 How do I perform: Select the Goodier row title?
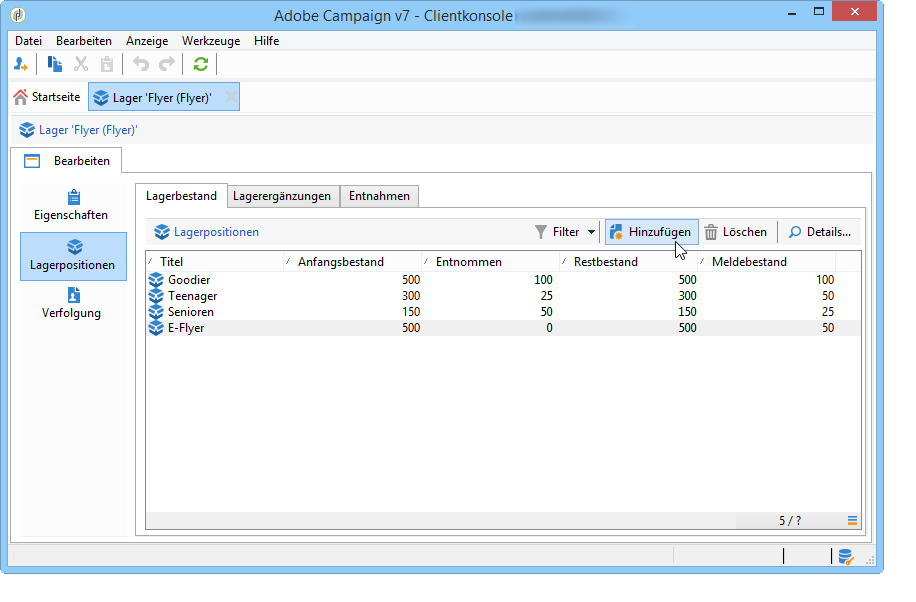tap(189, 280)
